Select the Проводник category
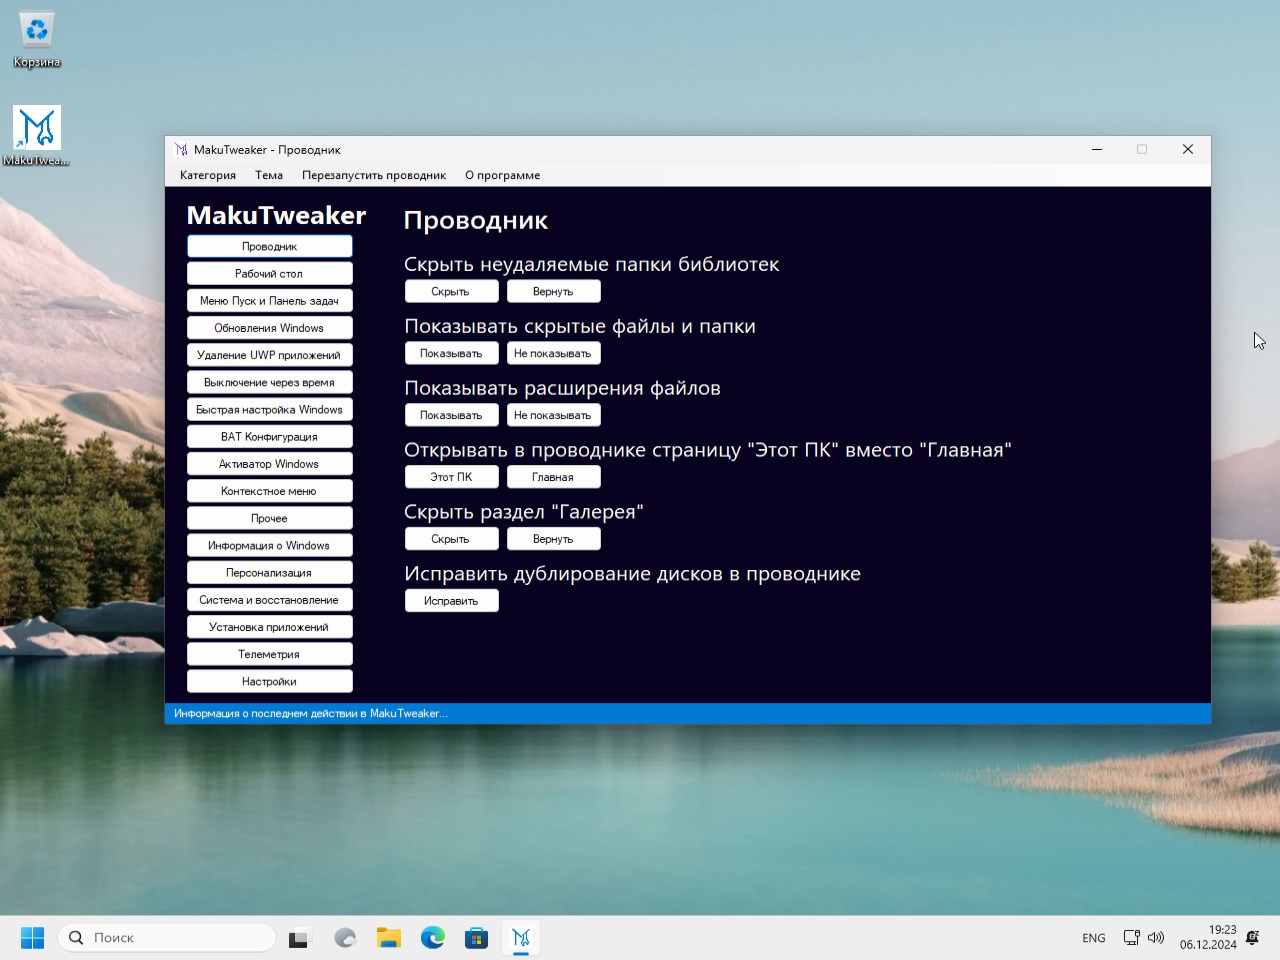1280x960 pixels. coord(269,246)
